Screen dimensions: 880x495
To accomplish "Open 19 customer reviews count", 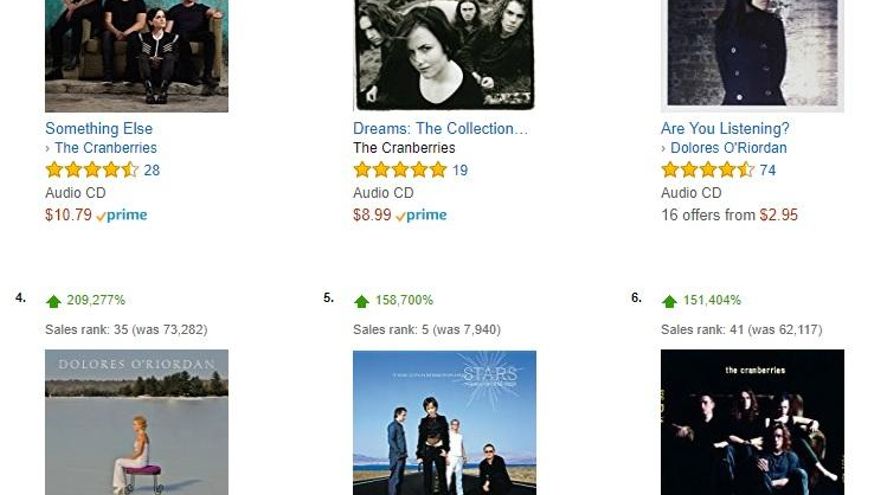I will click(460, 170).
